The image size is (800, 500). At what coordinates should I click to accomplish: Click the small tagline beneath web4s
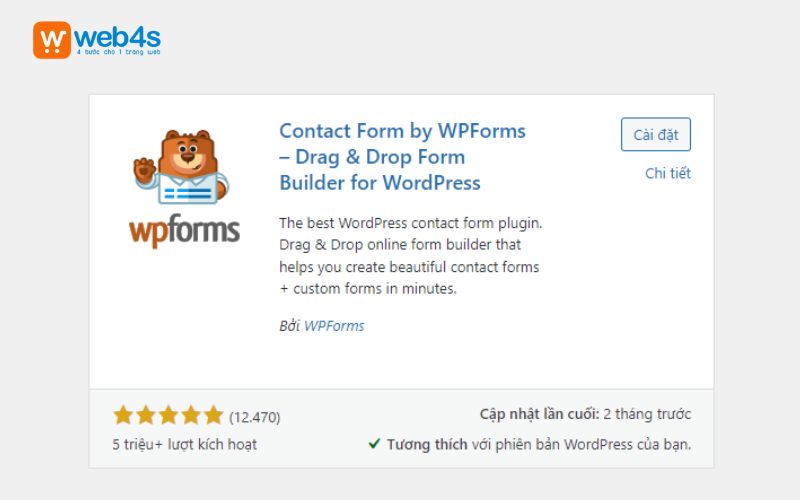pos(117,54)
